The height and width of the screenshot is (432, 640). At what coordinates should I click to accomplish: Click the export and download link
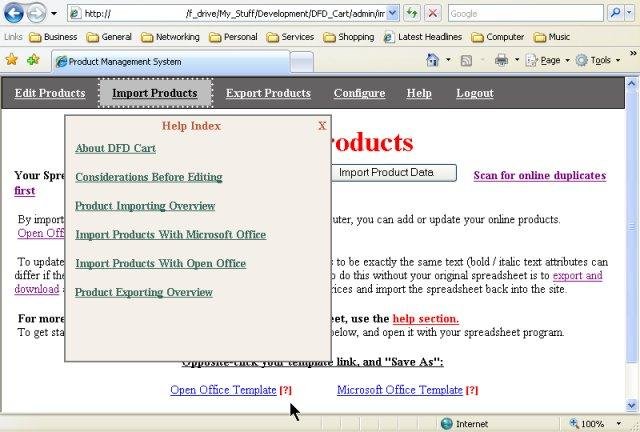(x=578, y=276)
